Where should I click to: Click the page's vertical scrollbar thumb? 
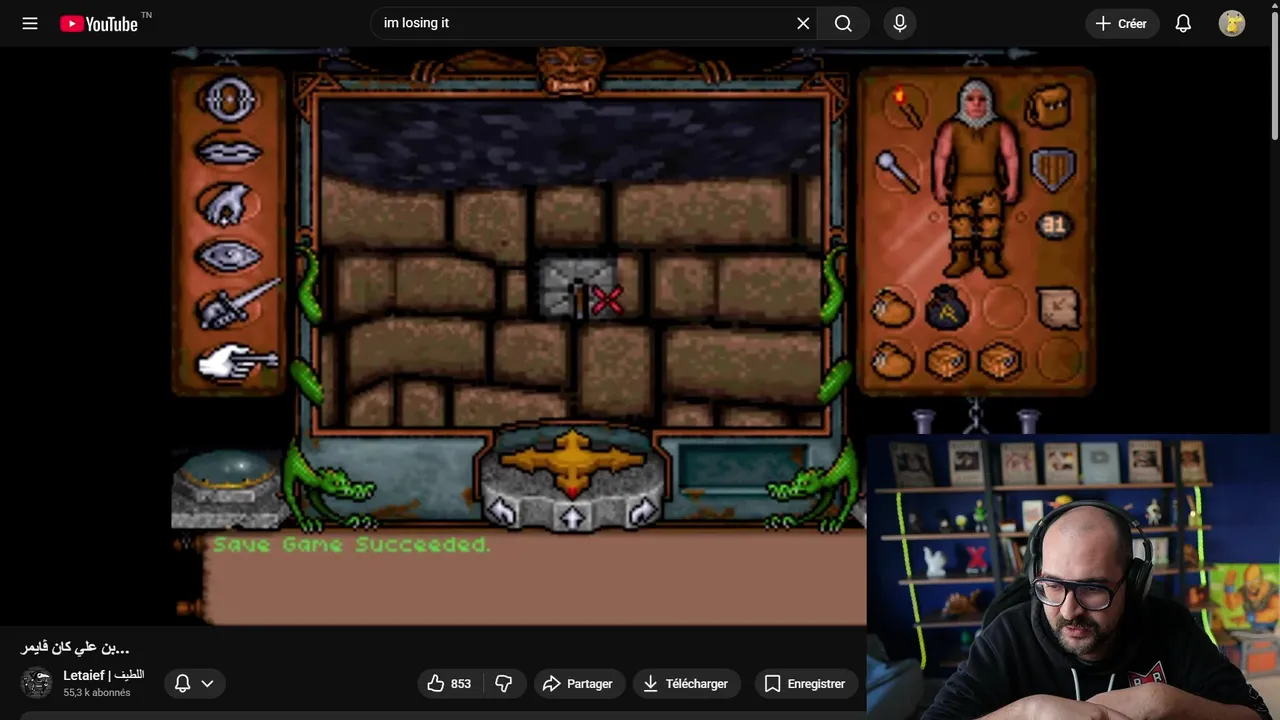1274,75
